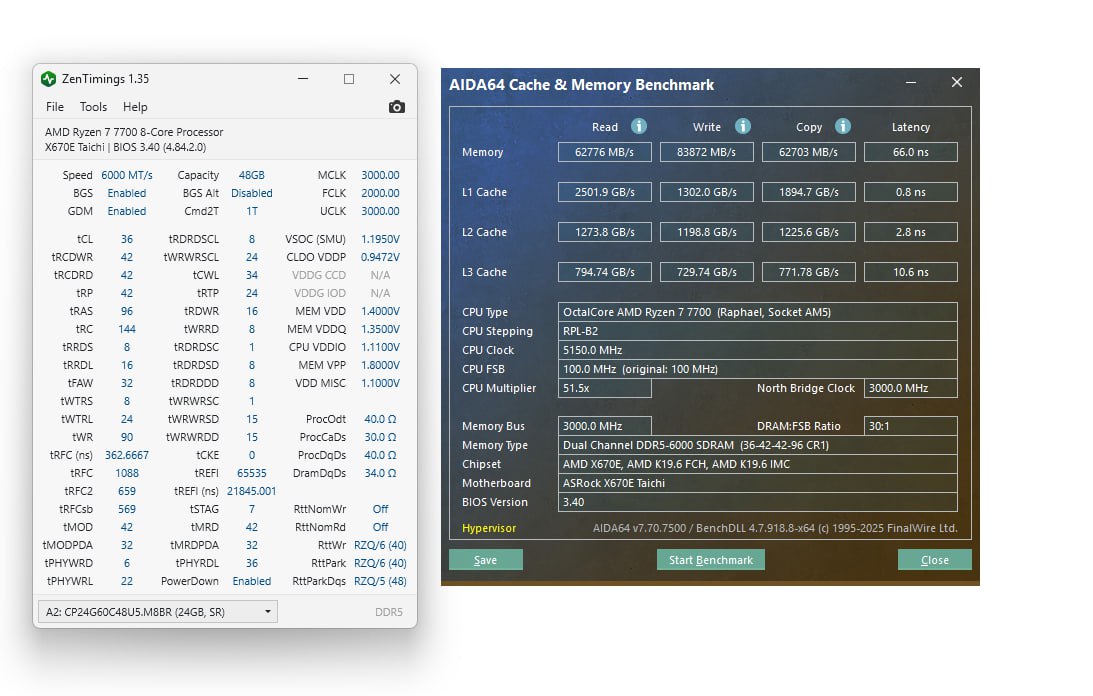The image size is (1093, 696).
Task: Click the PowerDown Enabled value
Action: [x=252, y=581]
